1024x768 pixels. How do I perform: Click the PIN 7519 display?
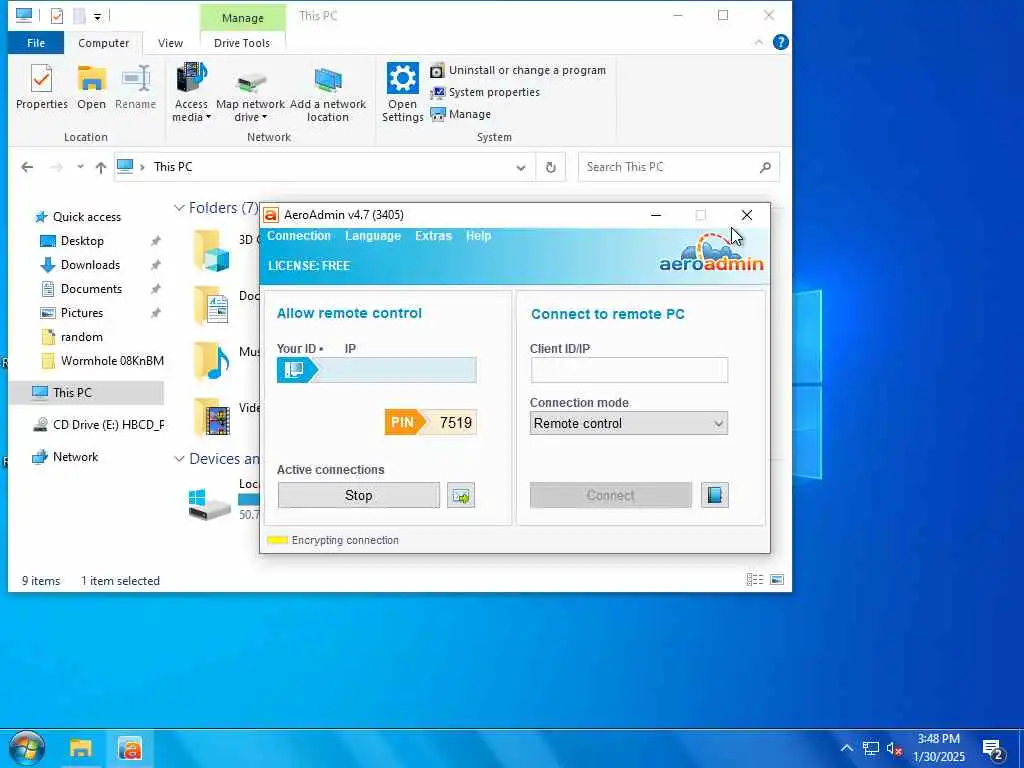430,423
